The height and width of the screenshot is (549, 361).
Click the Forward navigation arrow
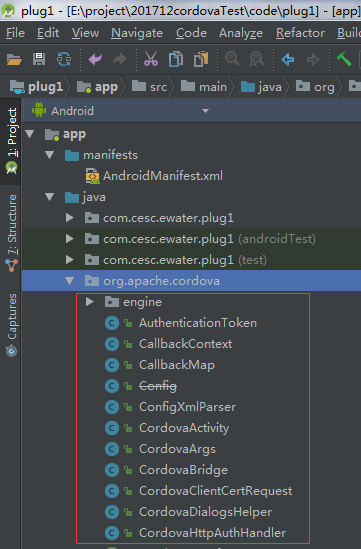[313, 60]
